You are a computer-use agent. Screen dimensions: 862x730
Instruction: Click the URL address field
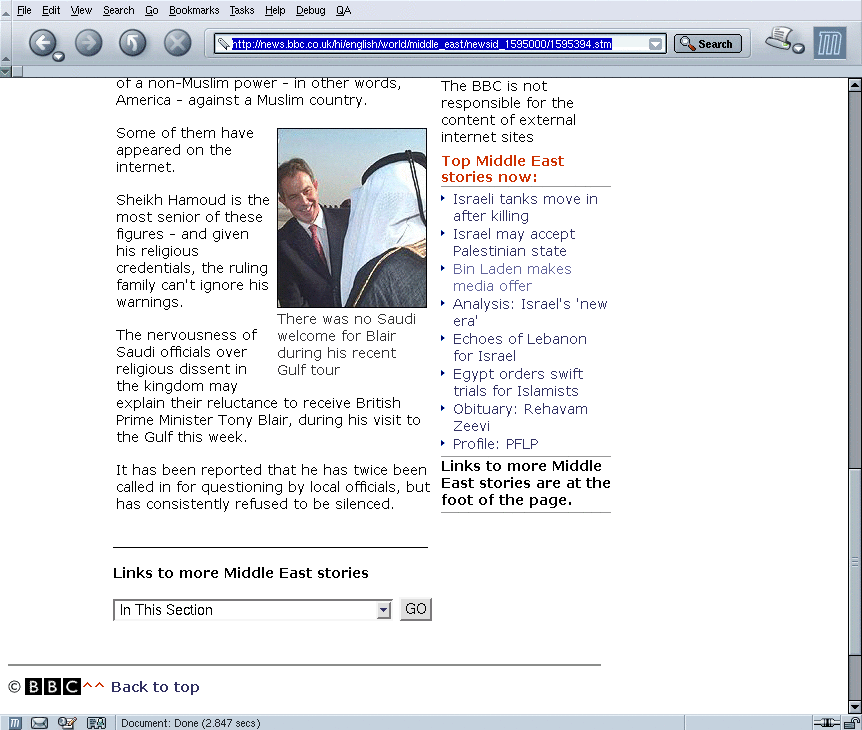point(439,44)
